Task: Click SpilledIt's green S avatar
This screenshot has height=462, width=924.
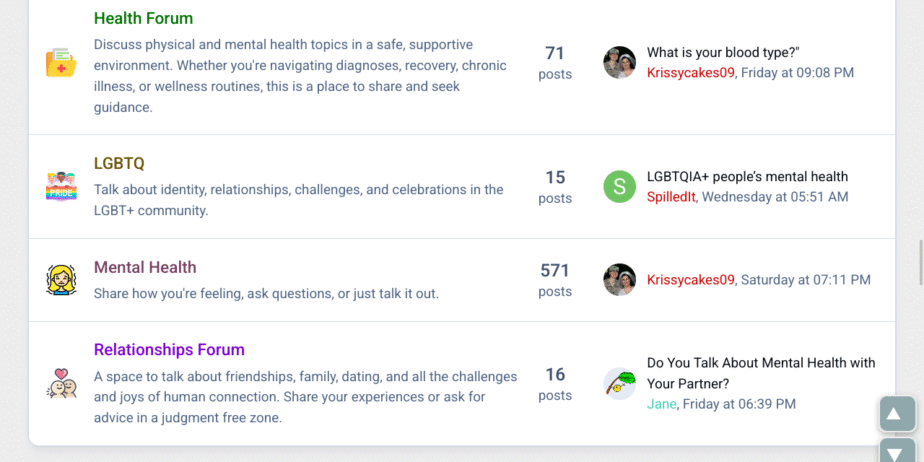Action: [620, 187]
